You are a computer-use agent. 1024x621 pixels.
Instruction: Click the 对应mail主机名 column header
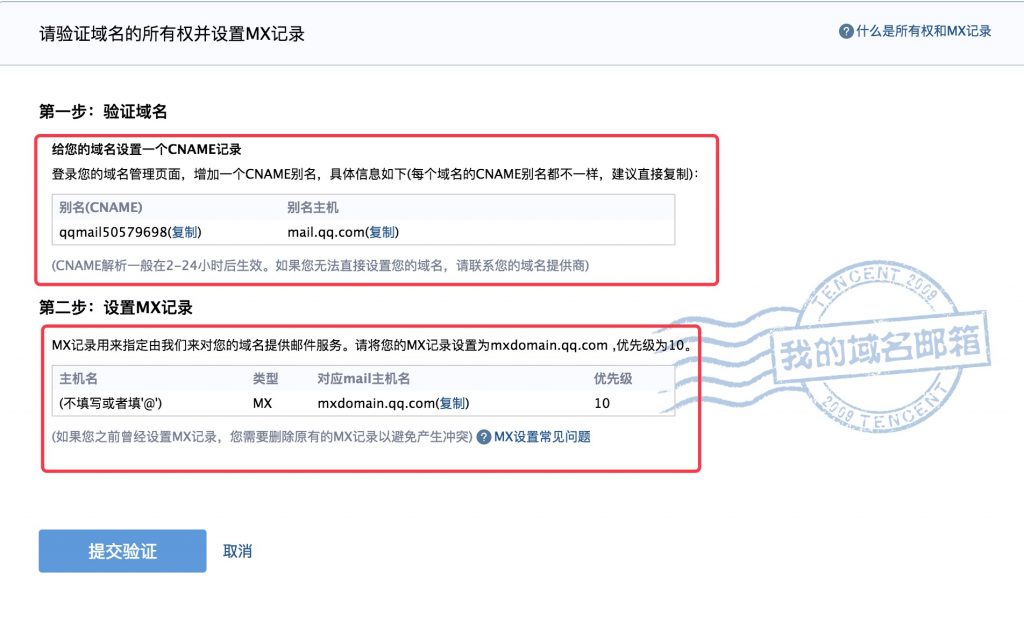(x=364, y=379)
